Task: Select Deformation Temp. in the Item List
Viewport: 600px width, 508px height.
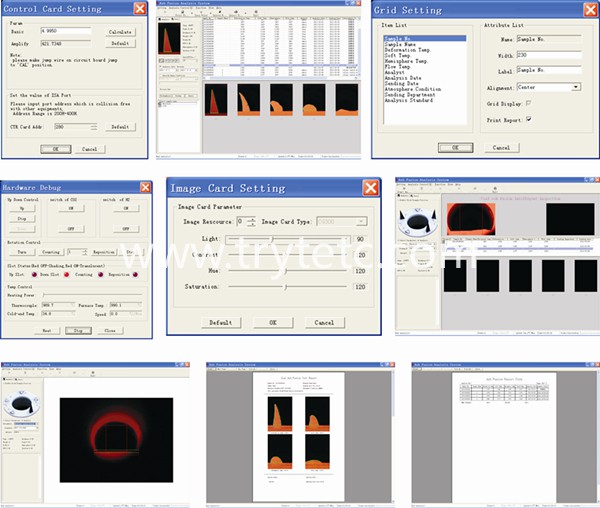Action: click(407, 50)
